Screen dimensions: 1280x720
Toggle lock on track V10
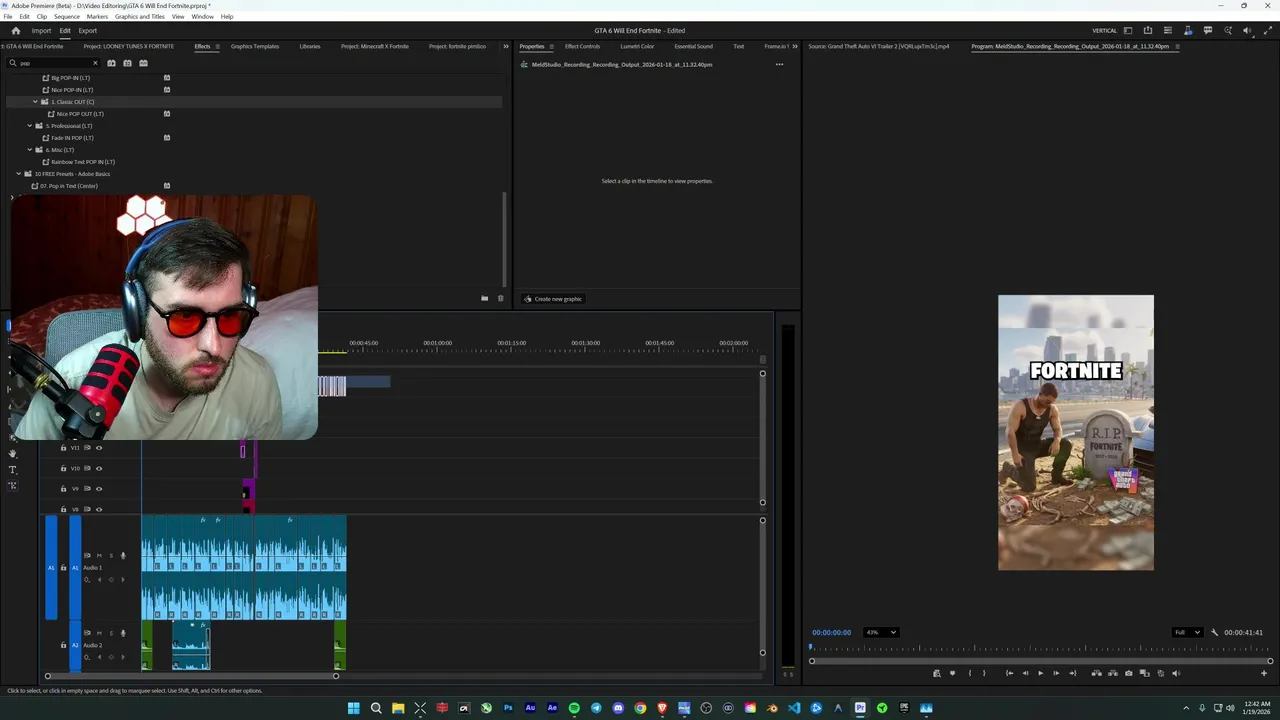click(63, 468)
